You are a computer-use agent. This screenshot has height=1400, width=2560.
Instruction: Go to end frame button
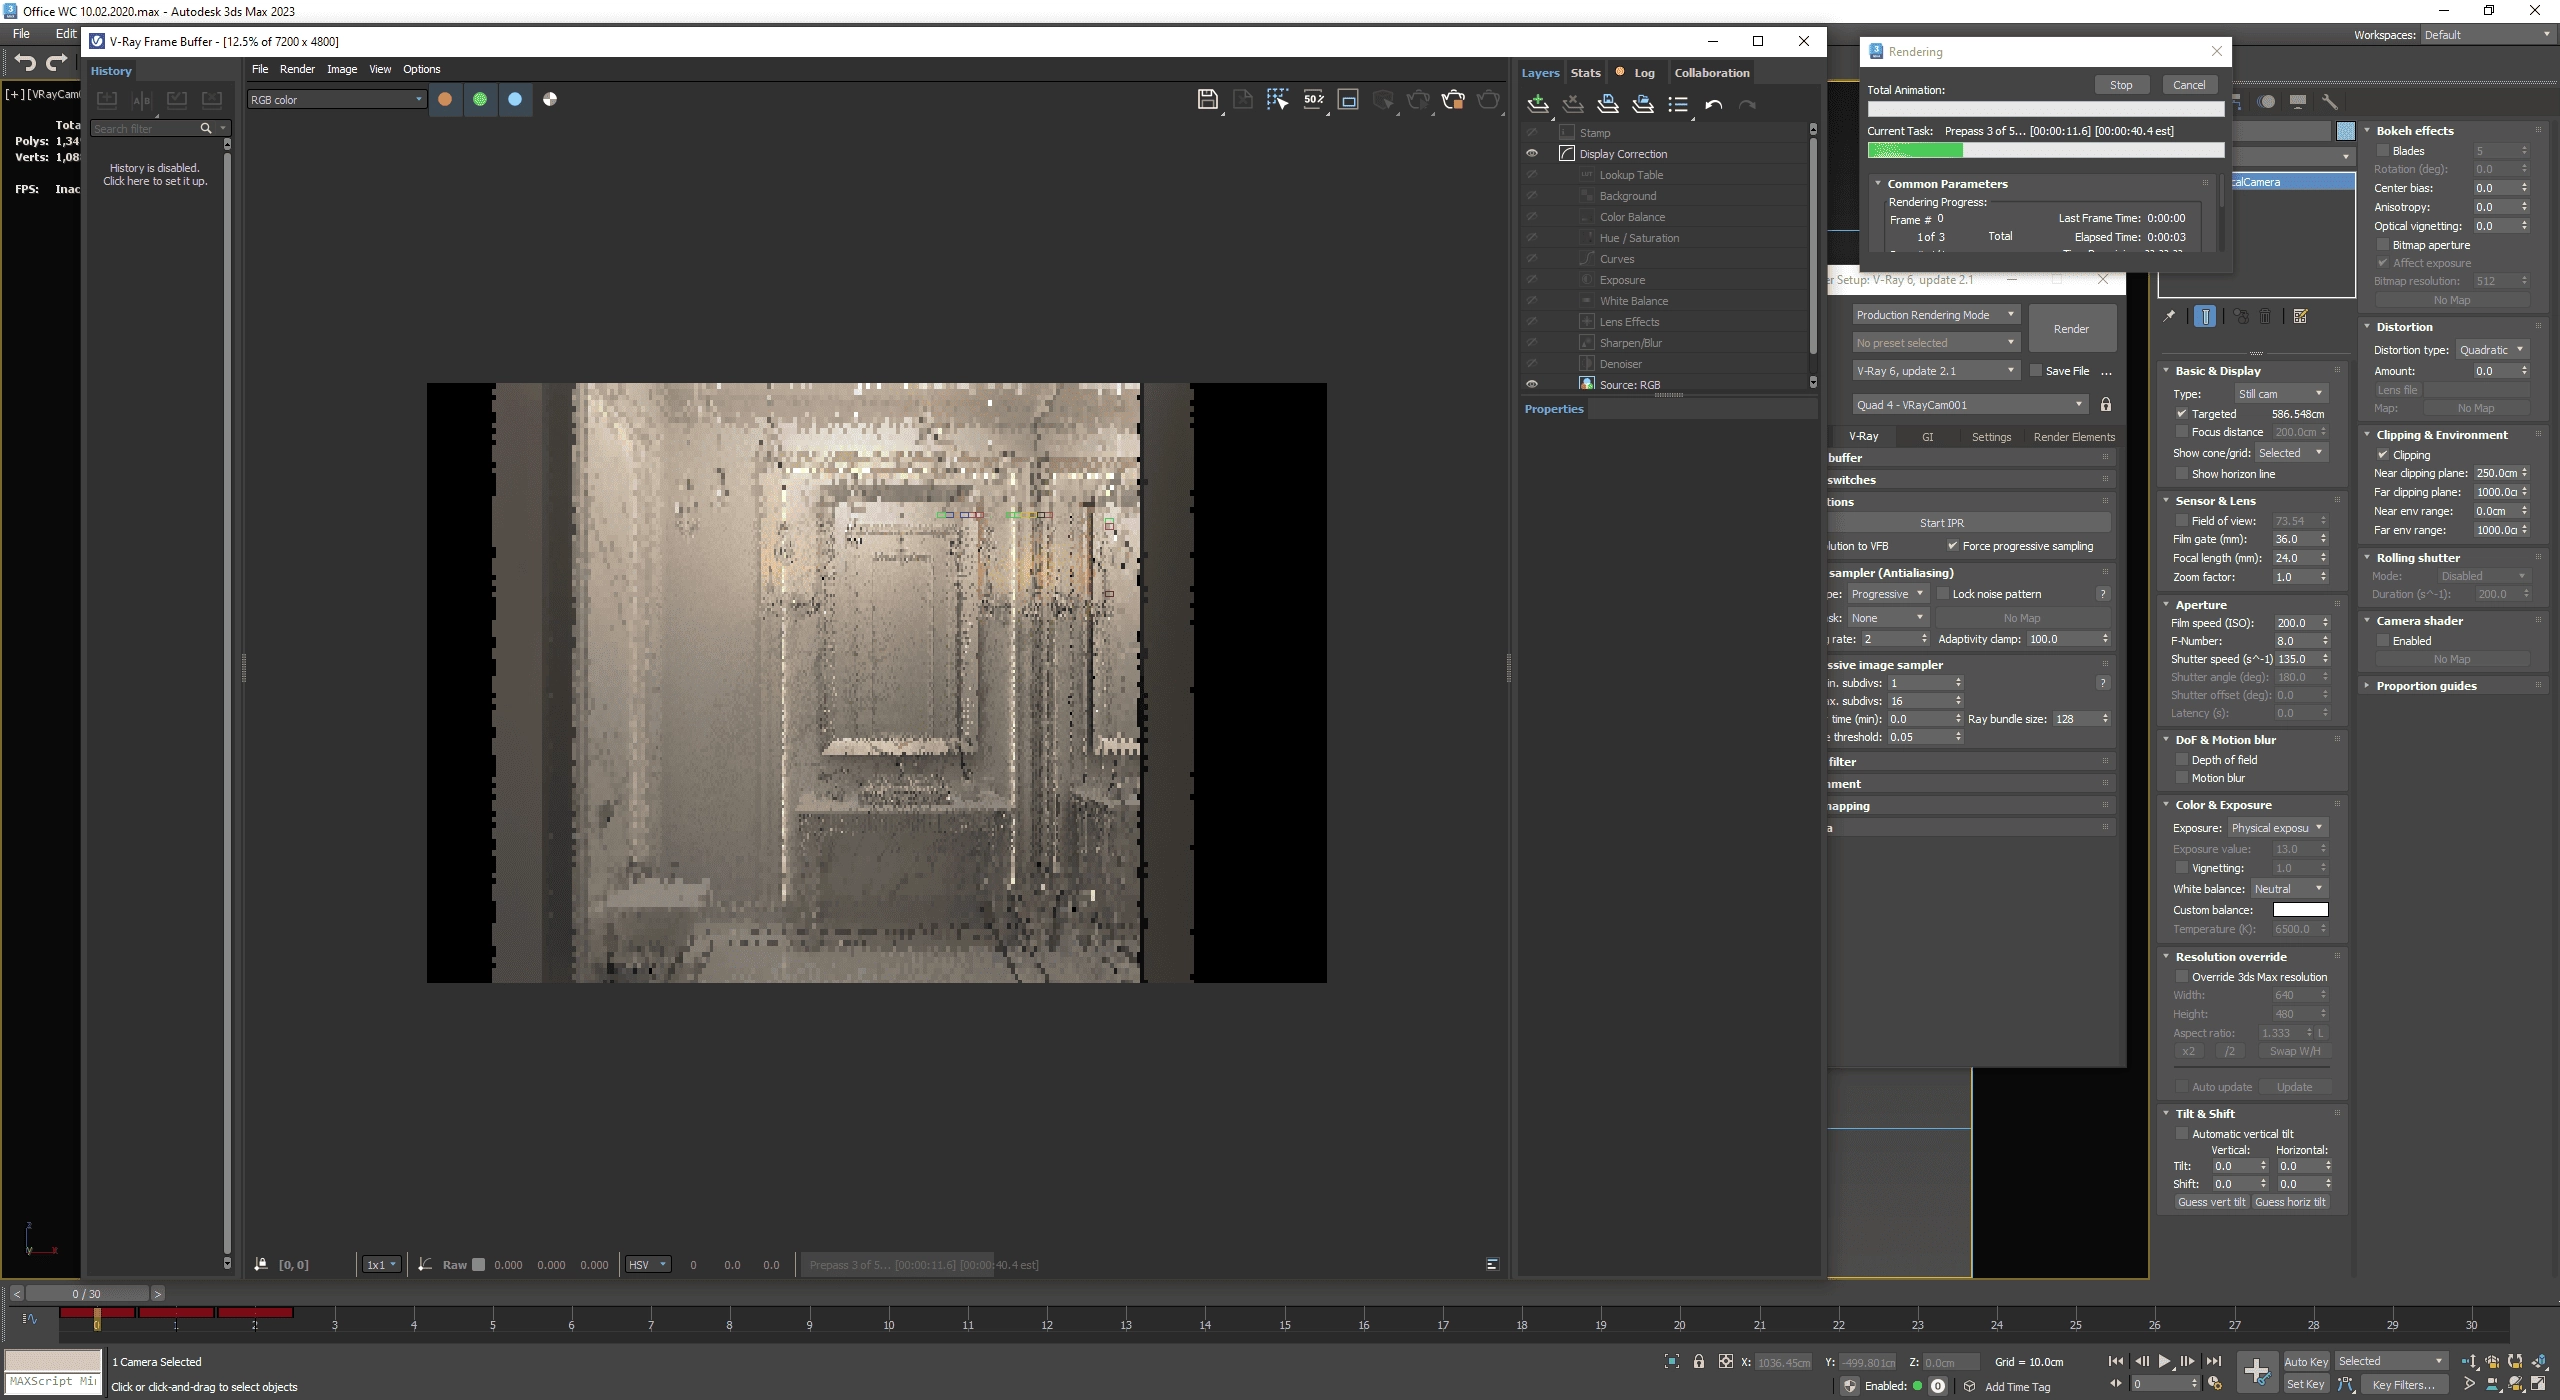click(x=2214, y=1361)
